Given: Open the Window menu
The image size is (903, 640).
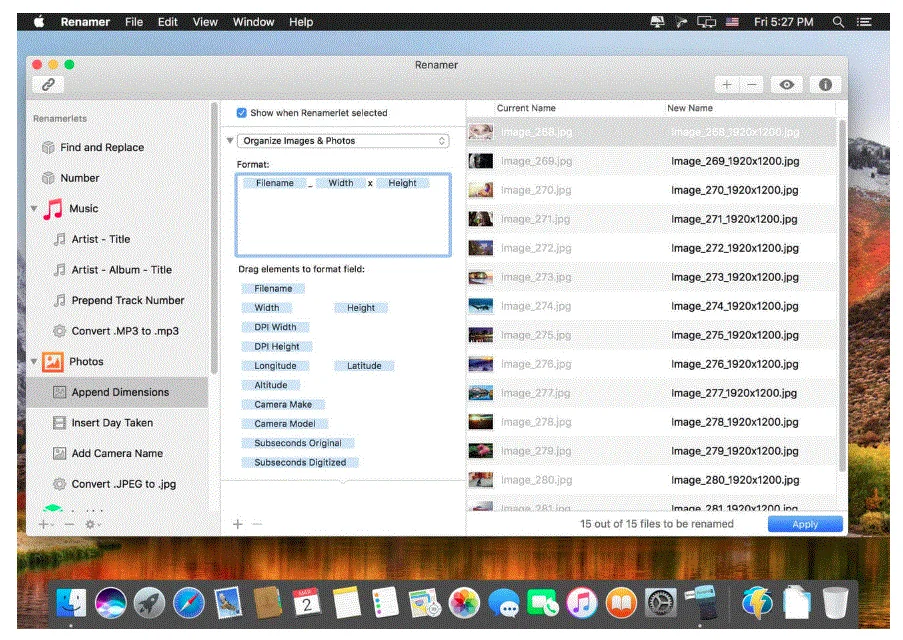Looking at the screenshot, I should (253, 22).
